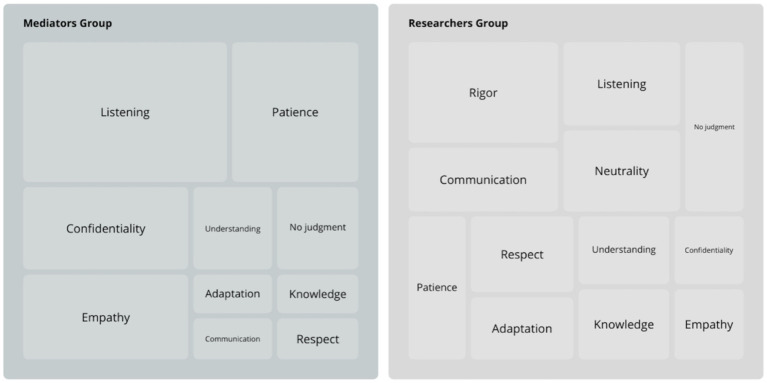Select the Understanding tile in Mediators Group
Screen dimensions: 767x383
[232, 228]
